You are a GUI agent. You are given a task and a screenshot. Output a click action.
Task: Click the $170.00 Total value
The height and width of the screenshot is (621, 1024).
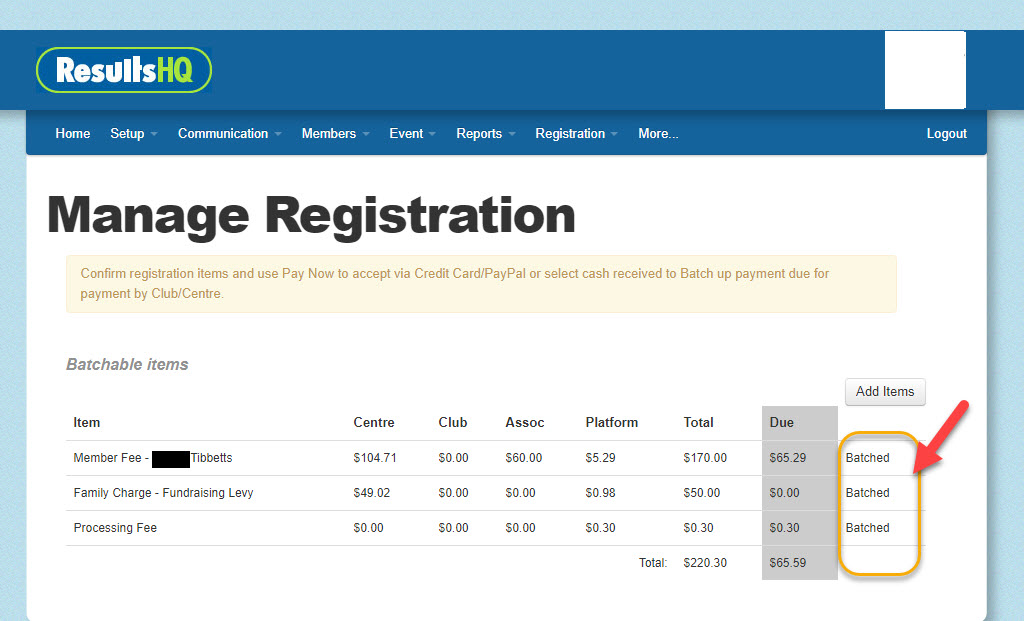point(705,458)
